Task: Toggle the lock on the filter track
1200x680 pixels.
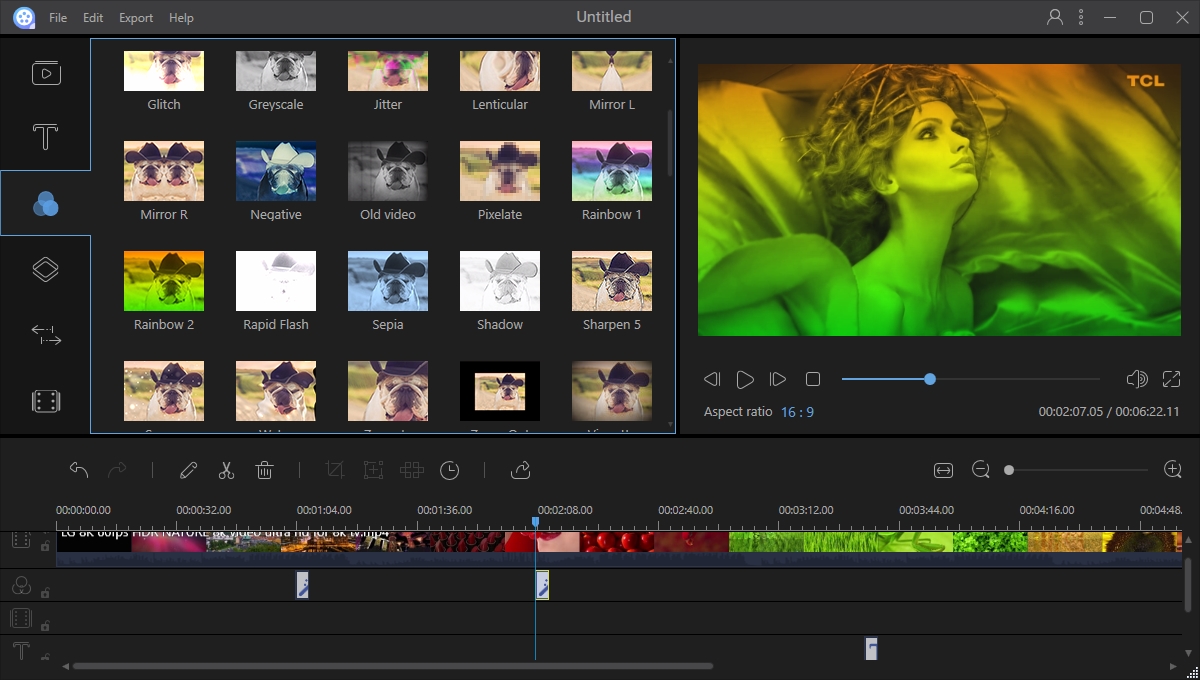Action: point(45,593)
